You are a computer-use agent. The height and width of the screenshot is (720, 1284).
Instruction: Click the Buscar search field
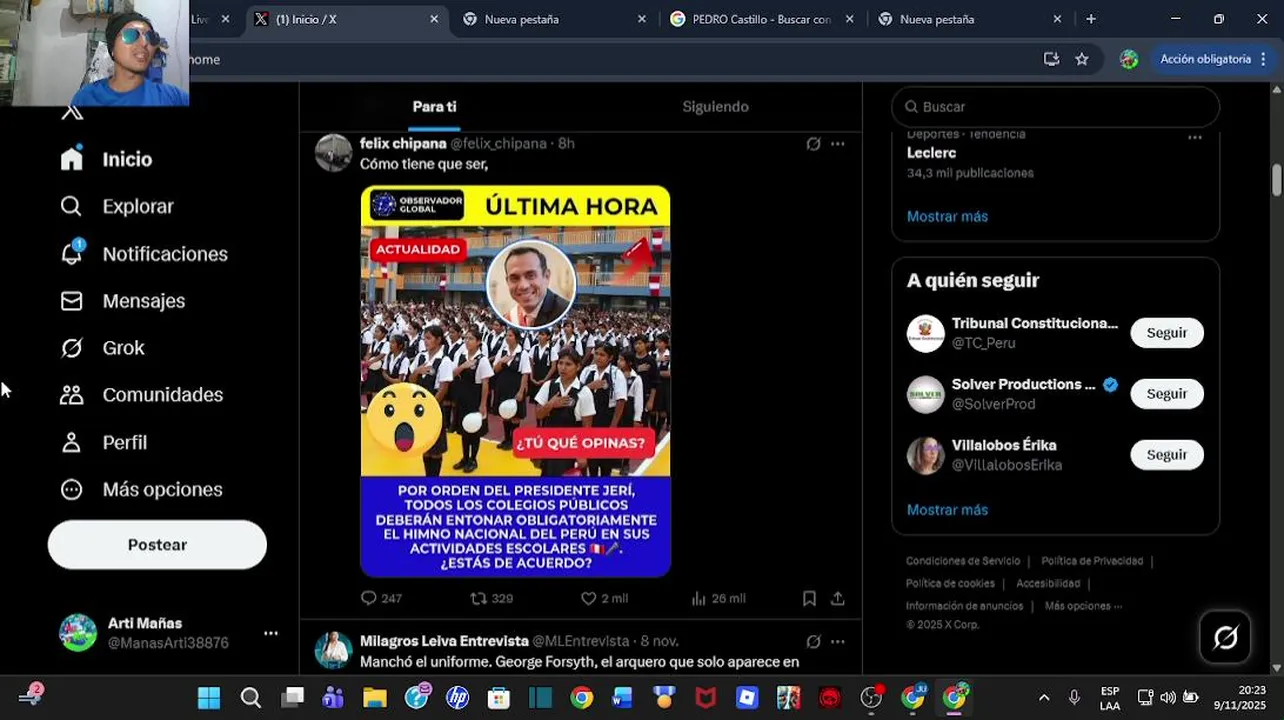tap(1055, 107)
